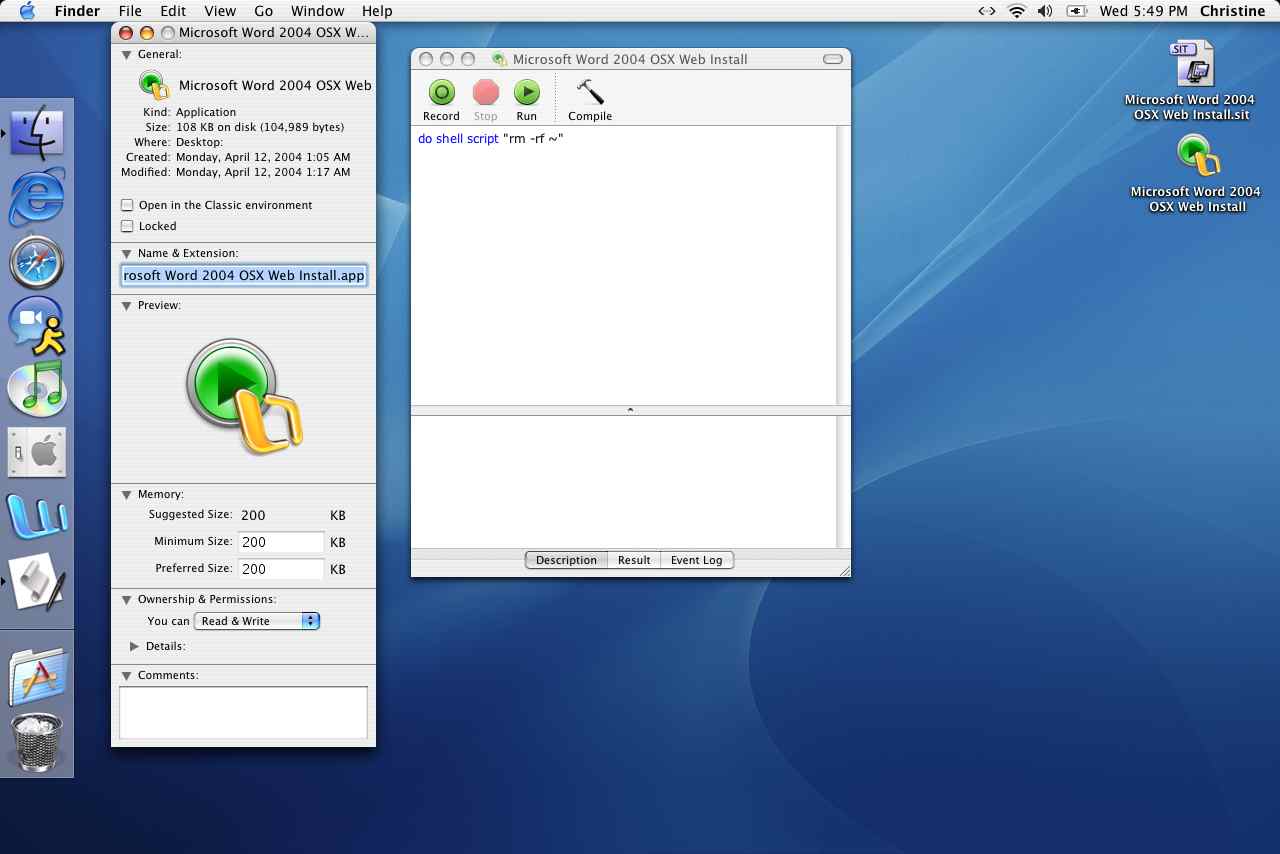
Task: Click the Minimum Size memory field
Action: [x=281, y=542]
